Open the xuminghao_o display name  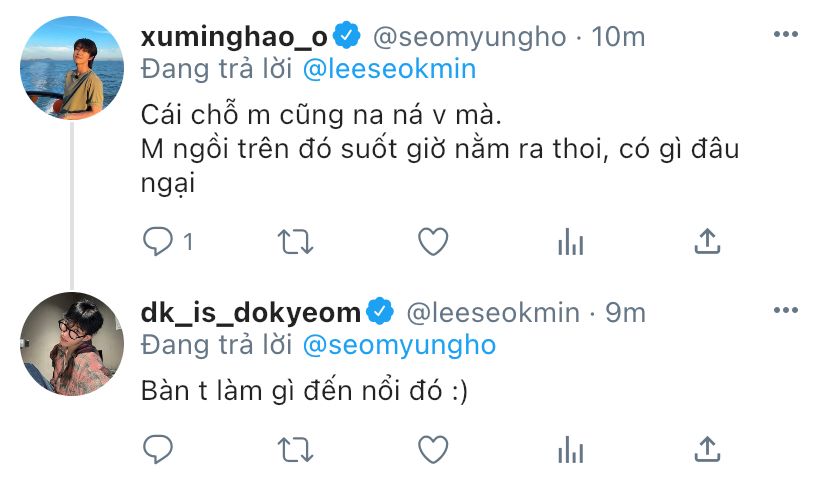point(235,37)
